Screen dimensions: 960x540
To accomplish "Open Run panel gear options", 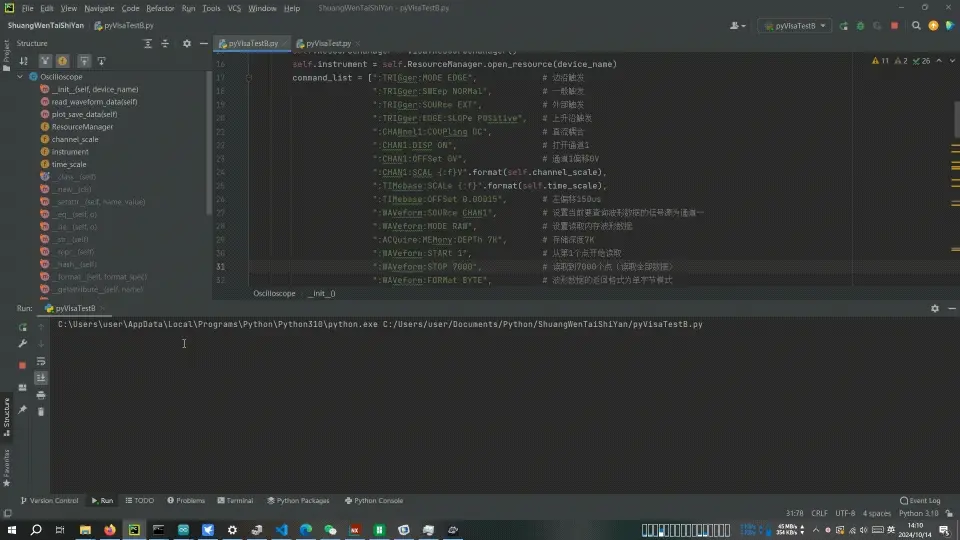I will (935, 309).
